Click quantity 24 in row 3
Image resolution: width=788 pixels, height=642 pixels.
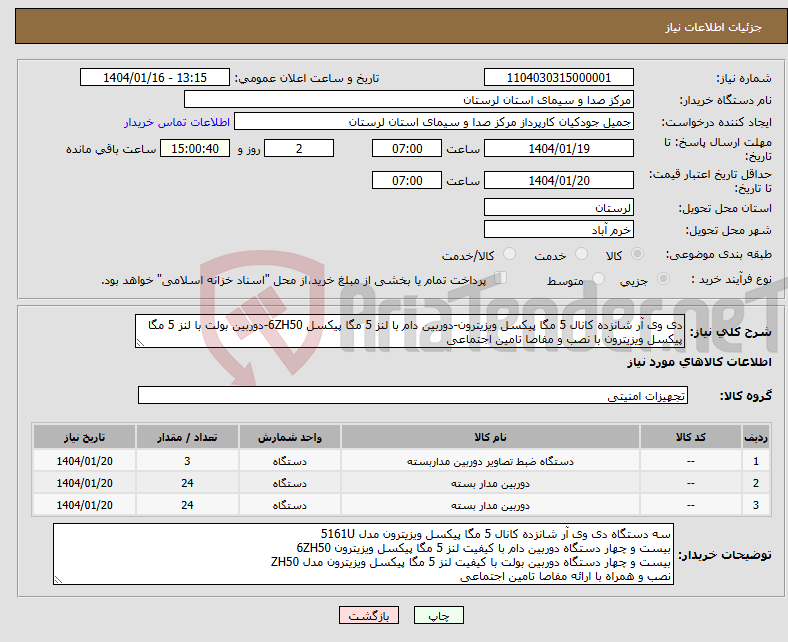pyautogui.click(x=187, y=505)
